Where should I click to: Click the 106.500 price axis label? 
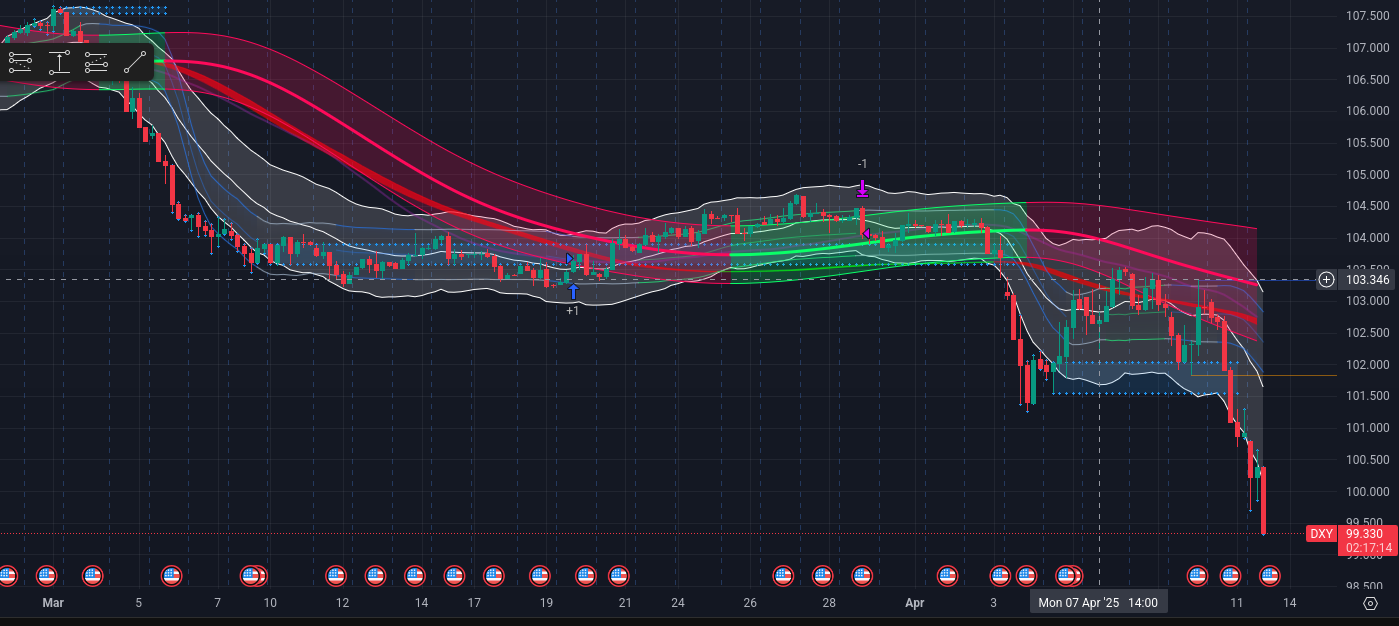point(1366,79)
